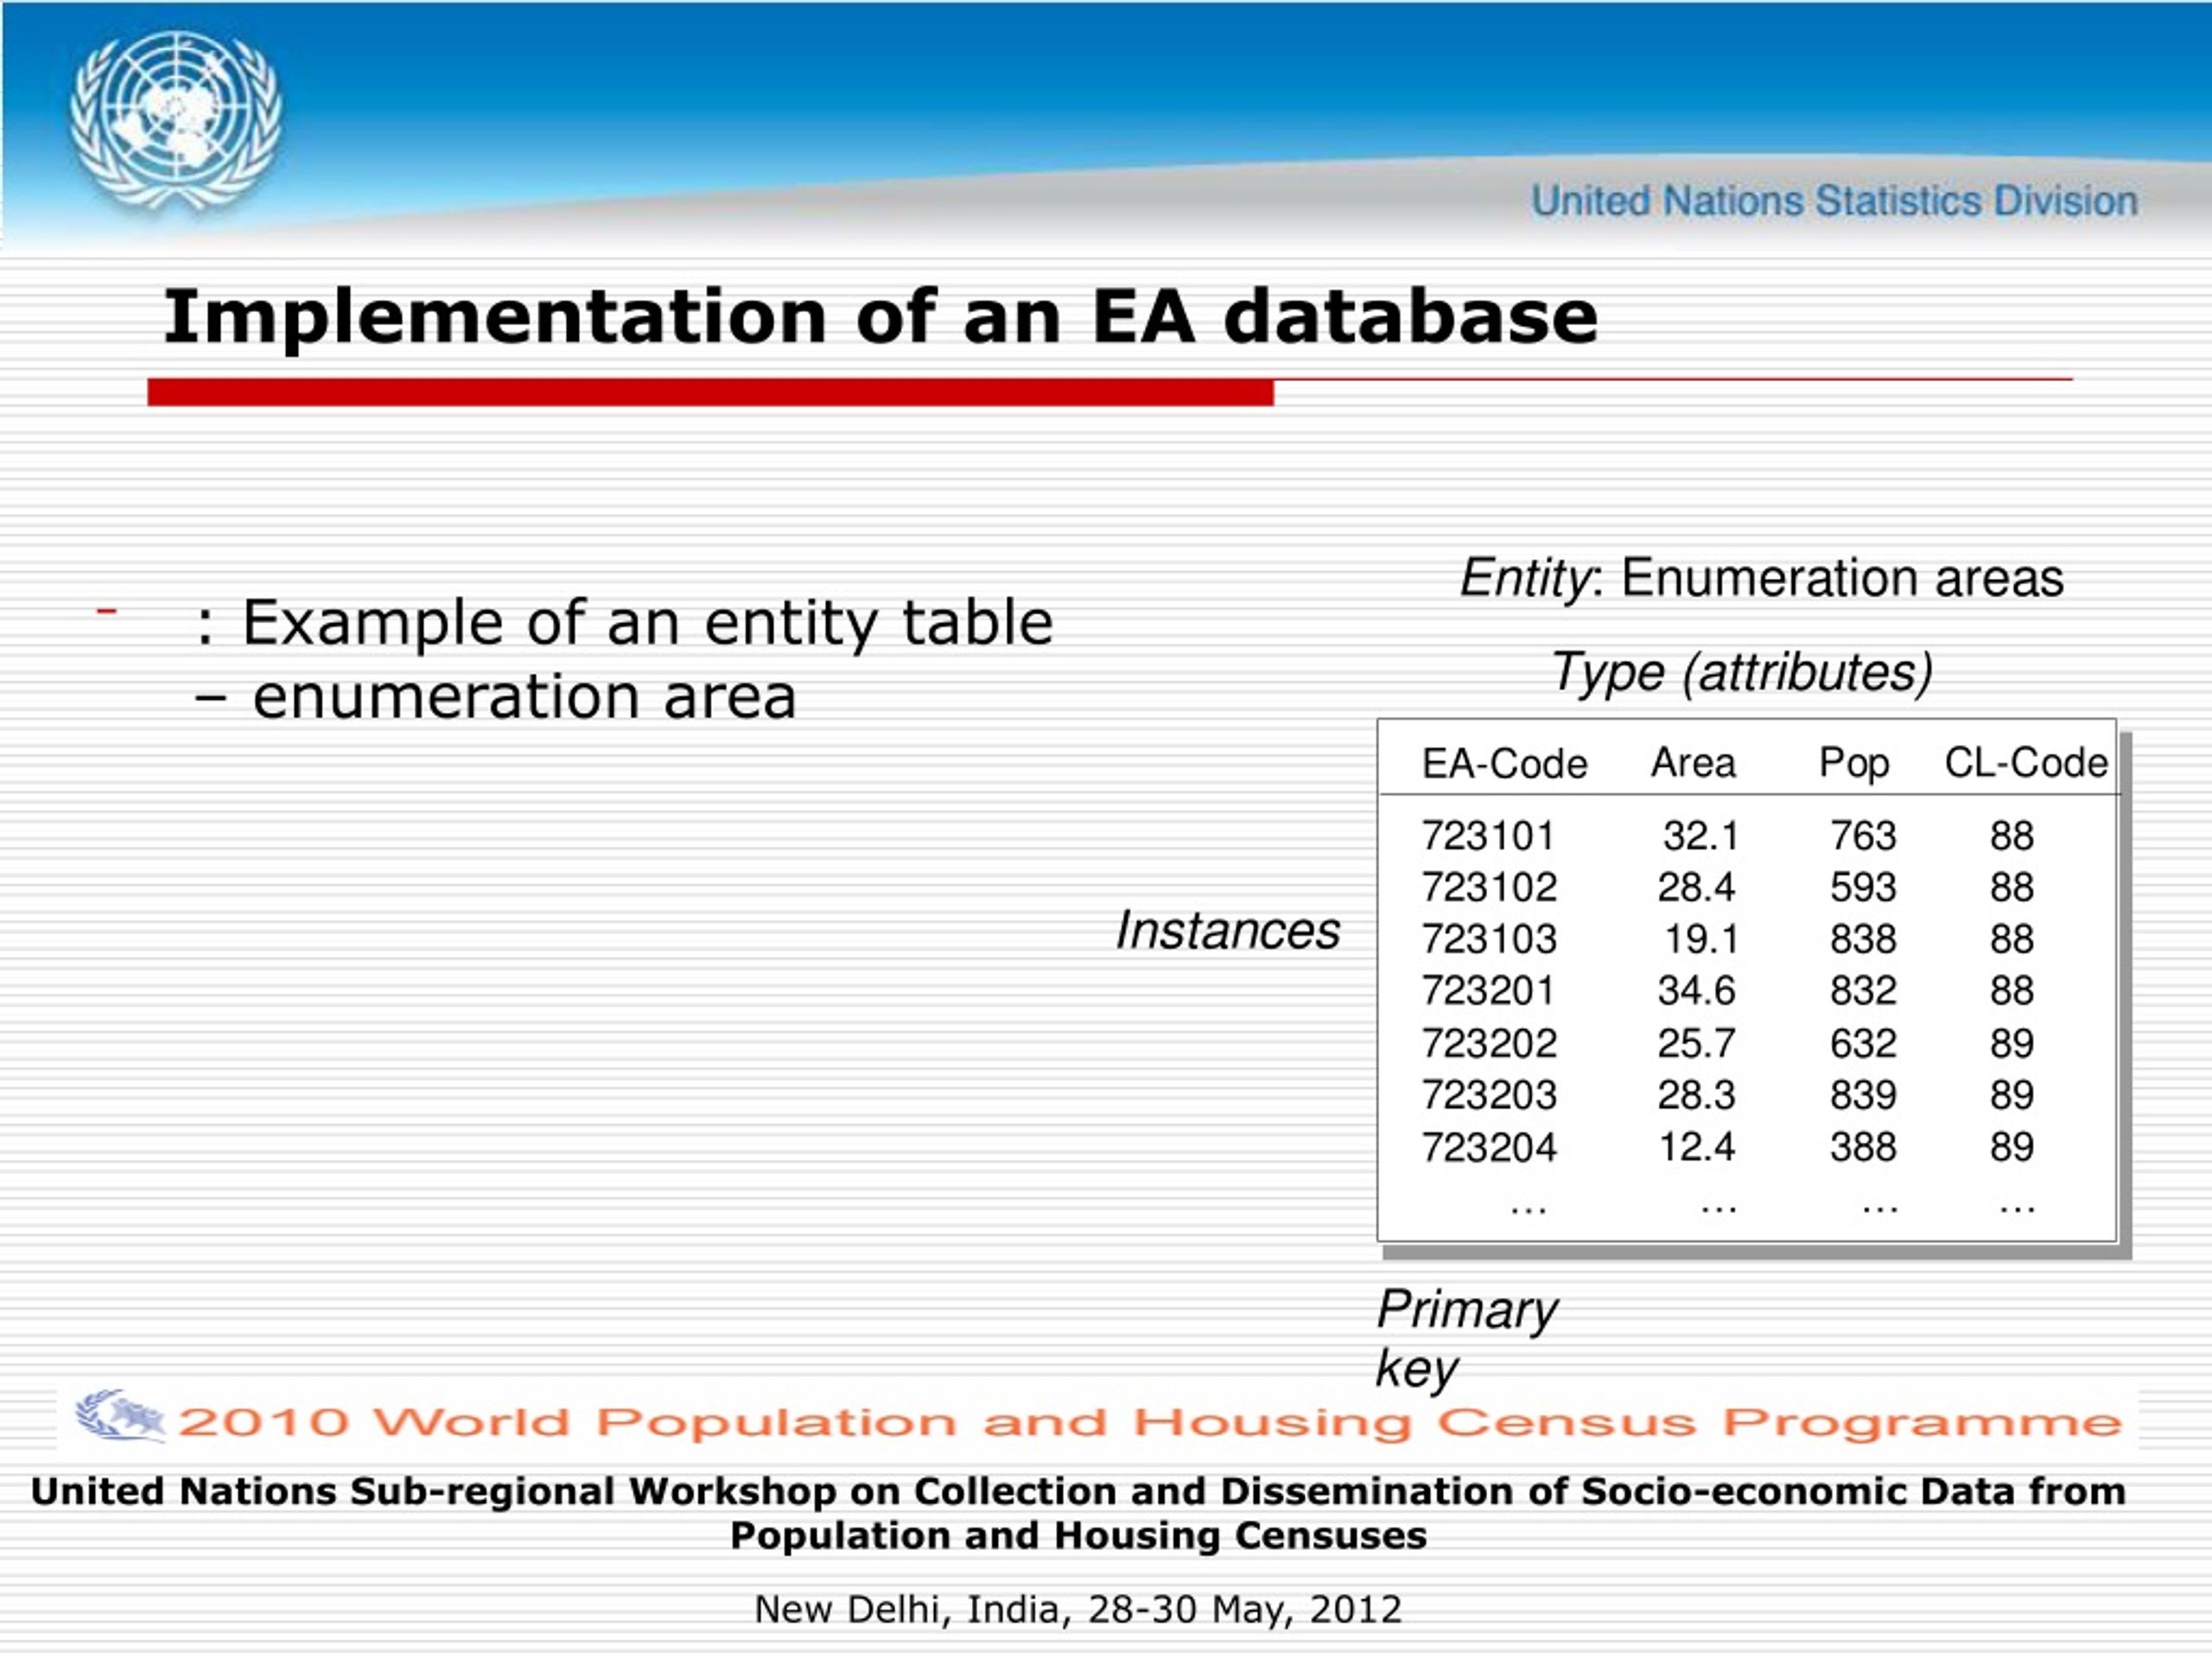Select the title Implementation of an EA database
Screen dimensions: 2212x1659
tap(880, 317)
